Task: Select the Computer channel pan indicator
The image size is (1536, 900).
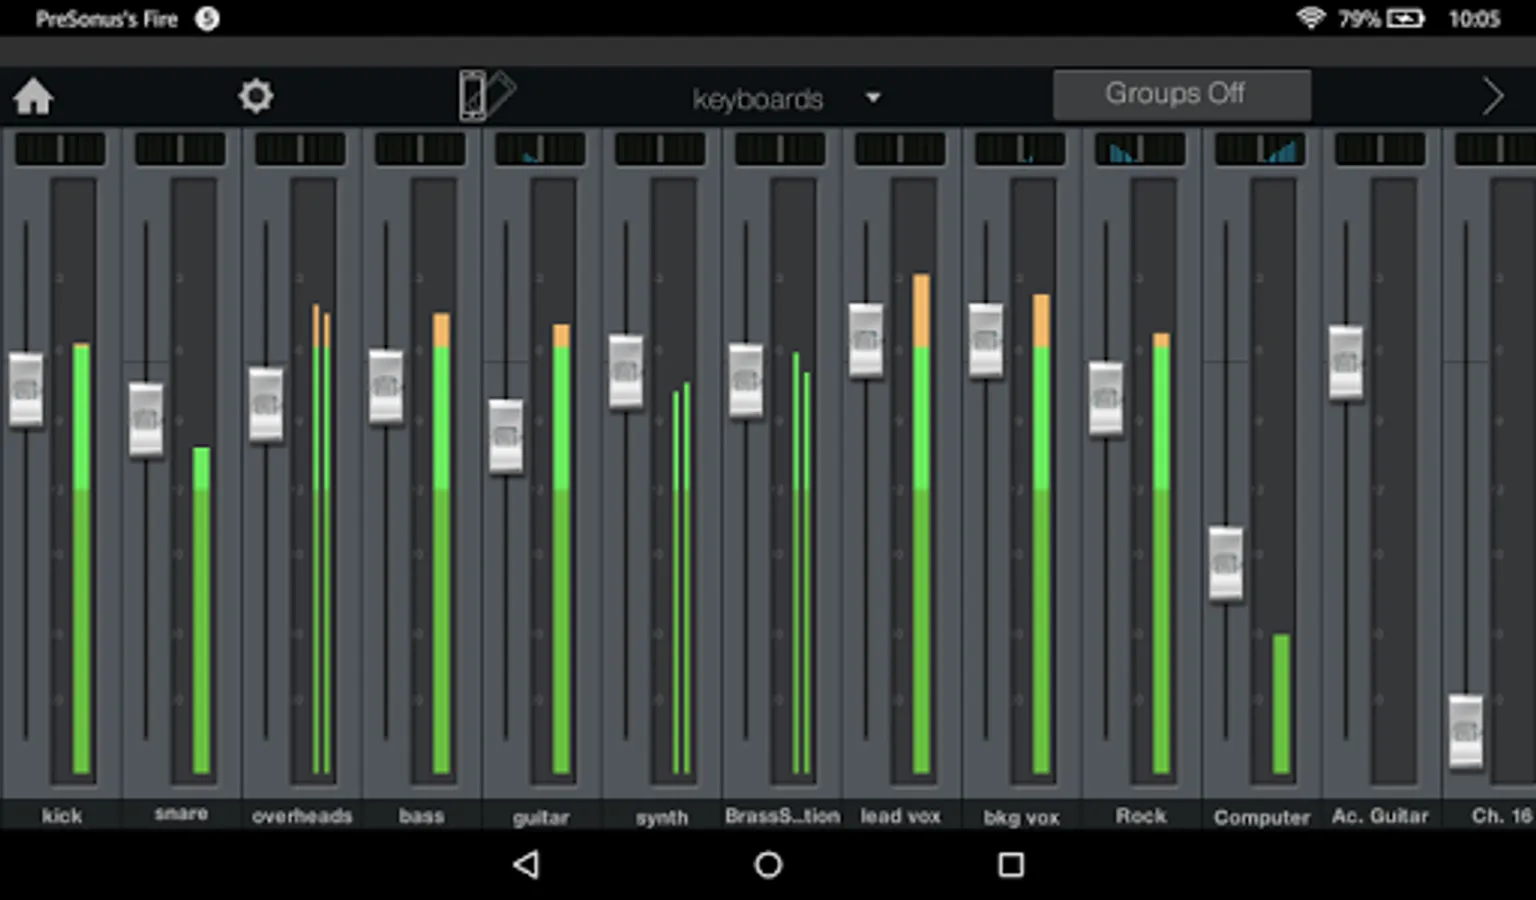Action: point(1260,149)
